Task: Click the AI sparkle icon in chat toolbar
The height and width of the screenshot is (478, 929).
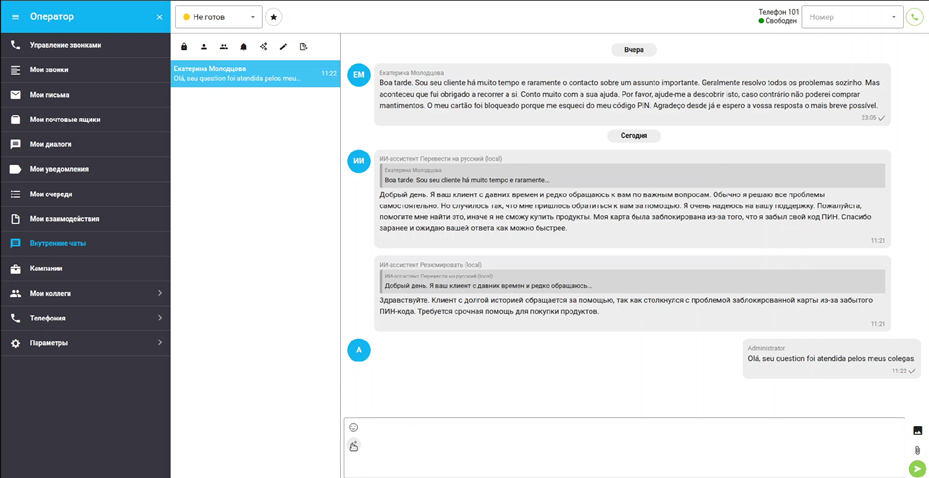Action: 264,46
